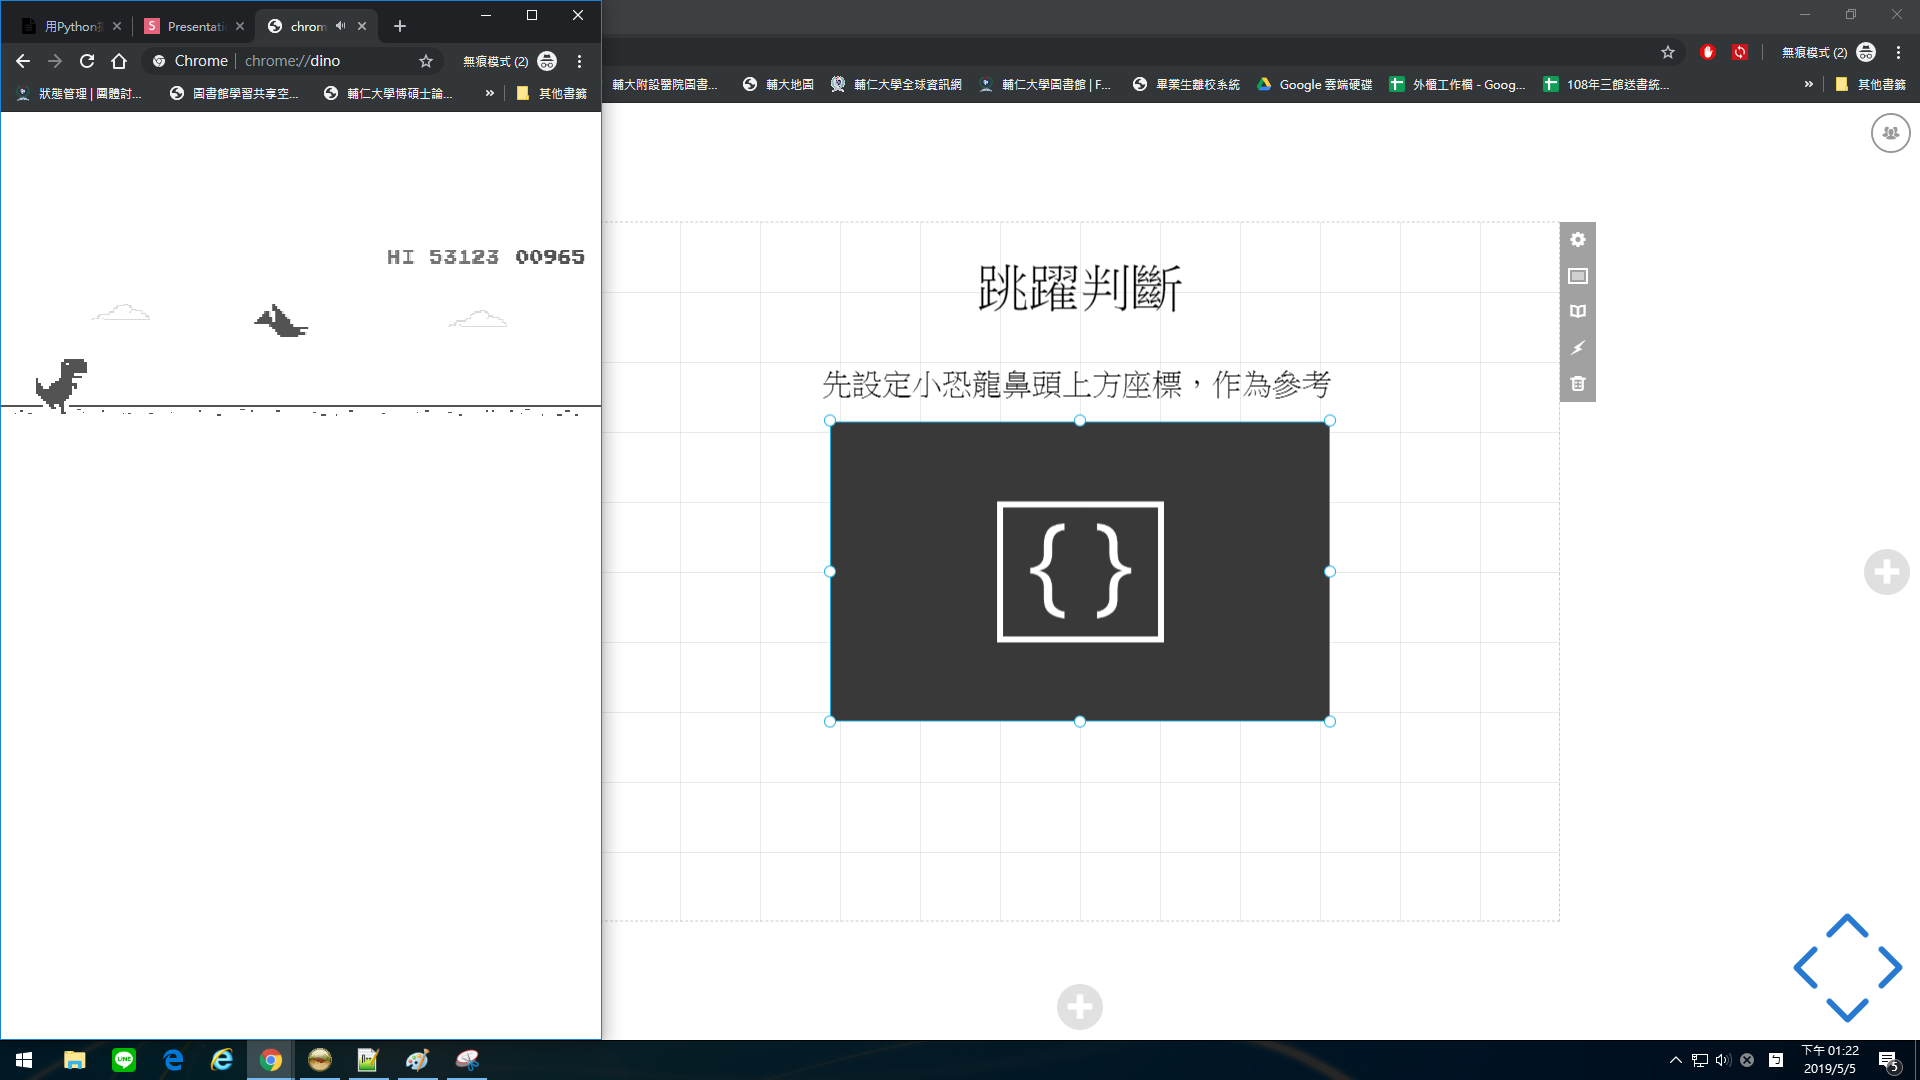The image size is (1920, 1080).
Task: Mute the chrome://dino tab audio
Action: pyautogui.click(x=340, y=26)
